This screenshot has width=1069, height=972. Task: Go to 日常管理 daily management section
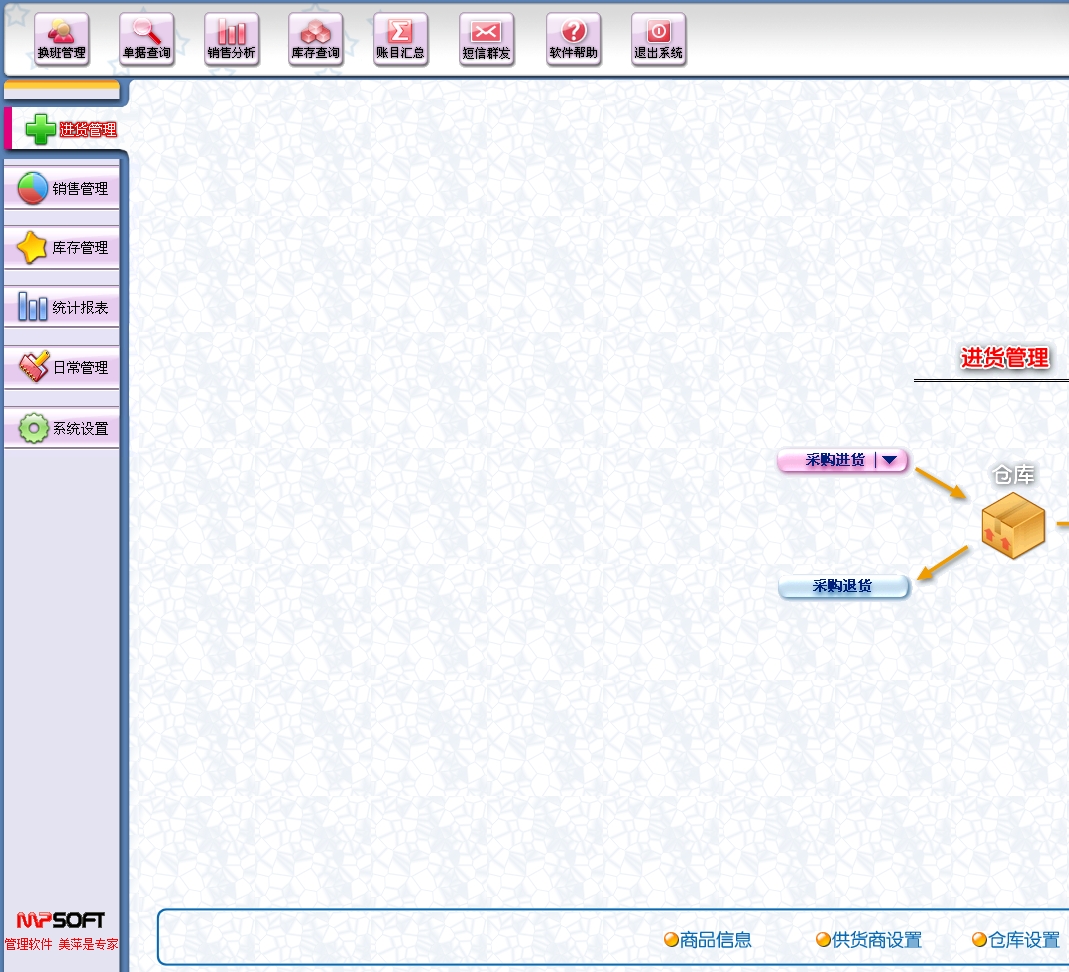[x=62, y=367]
